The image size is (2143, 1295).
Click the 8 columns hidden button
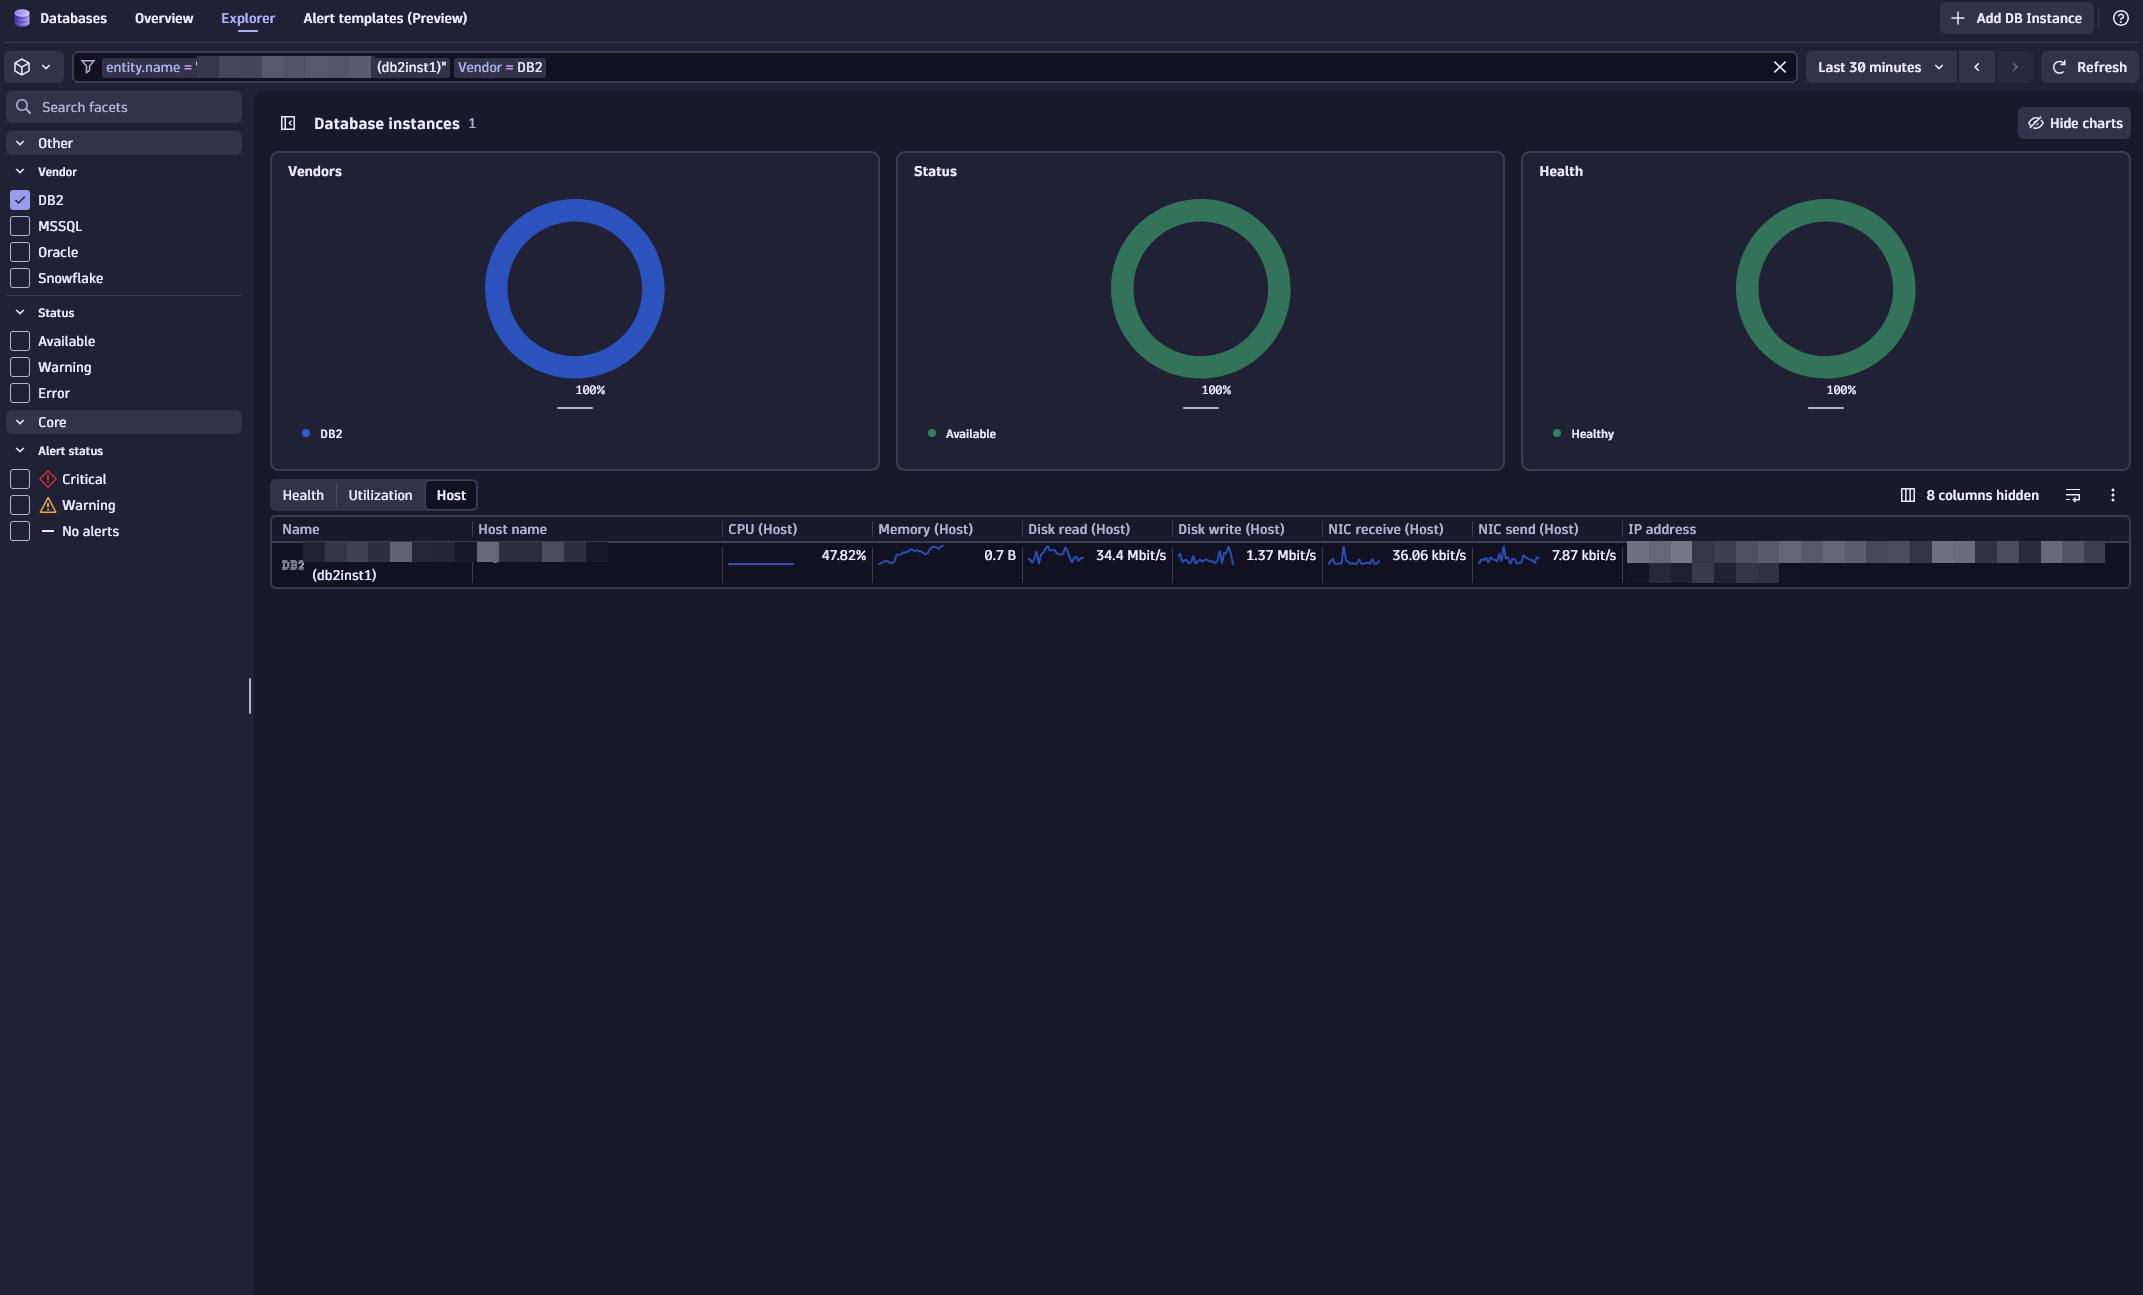(x=1969, y=495)
